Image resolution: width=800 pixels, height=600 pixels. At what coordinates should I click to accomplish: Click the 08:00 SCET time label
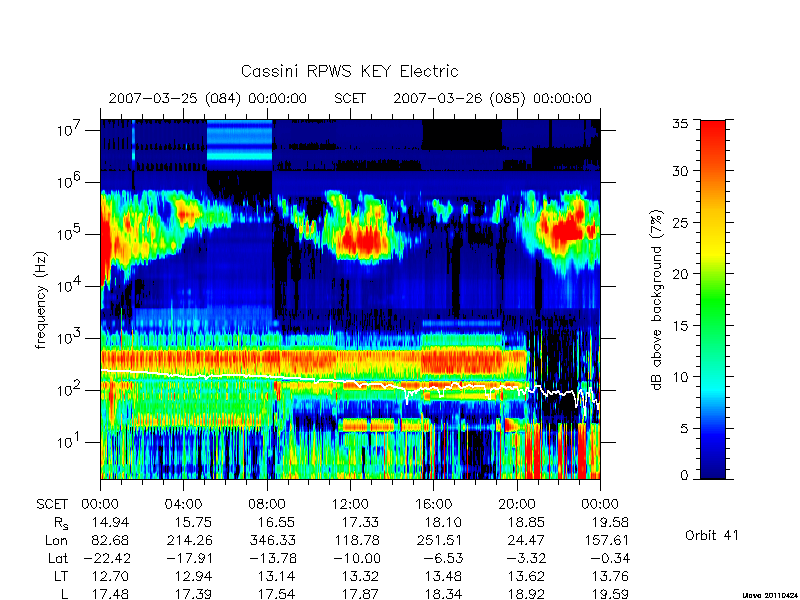coord(267,504)
